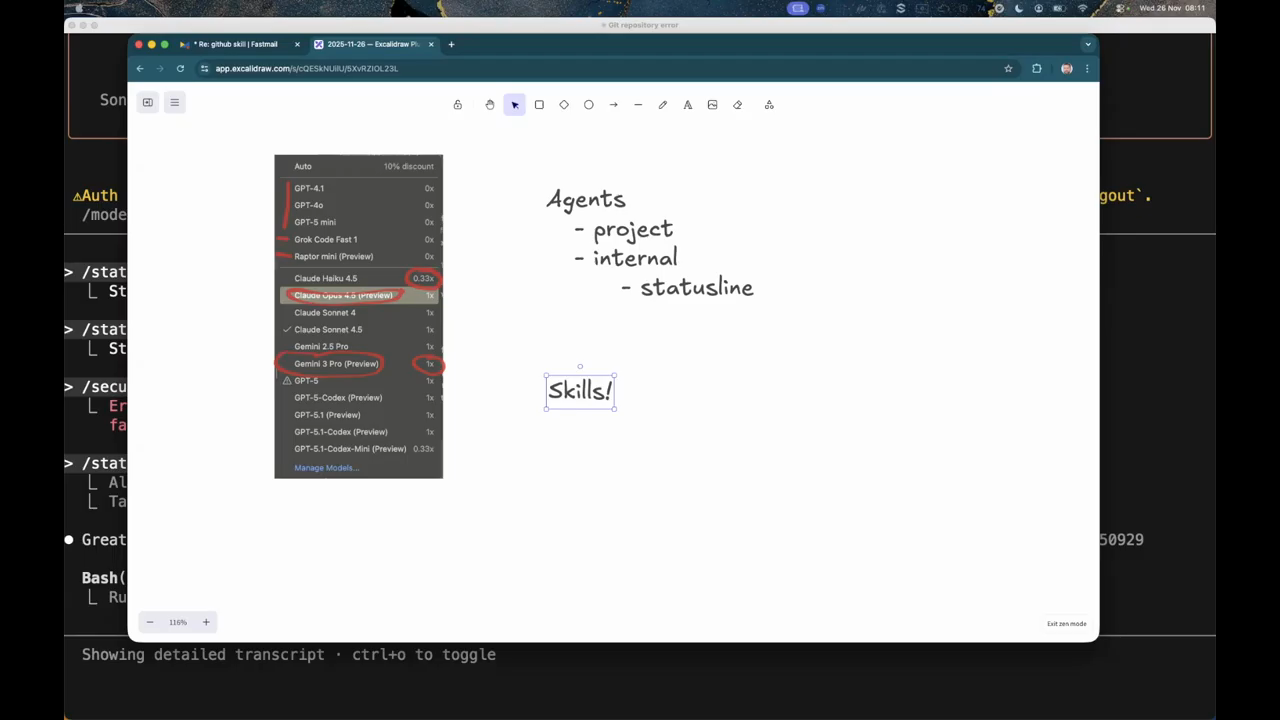This screenshot has width=1280, height=720.
Task: Select the Rectangle shape tool
Action: pos(539,105)
